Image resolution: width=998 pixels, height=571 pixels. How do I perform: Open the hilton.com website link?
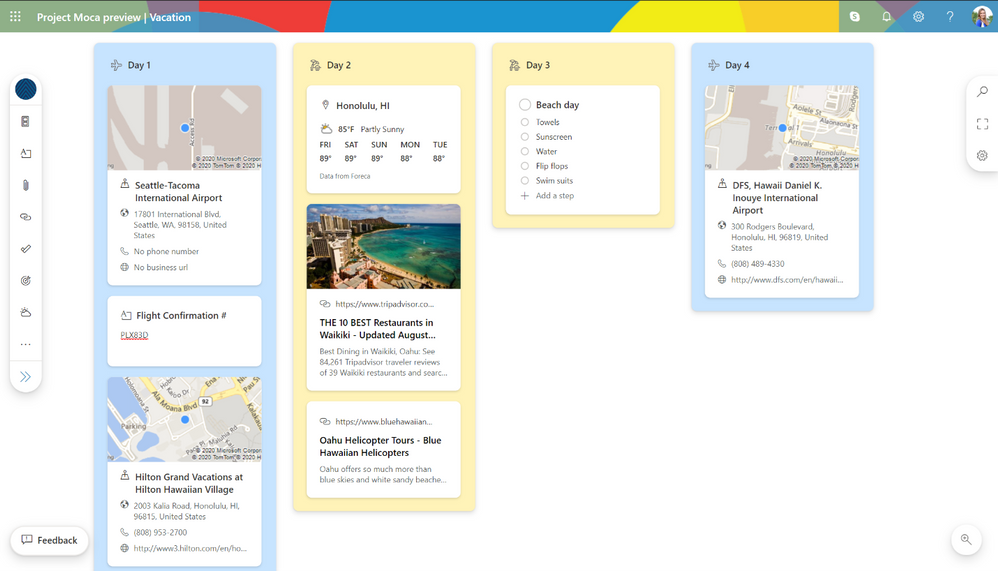point(190,548)
